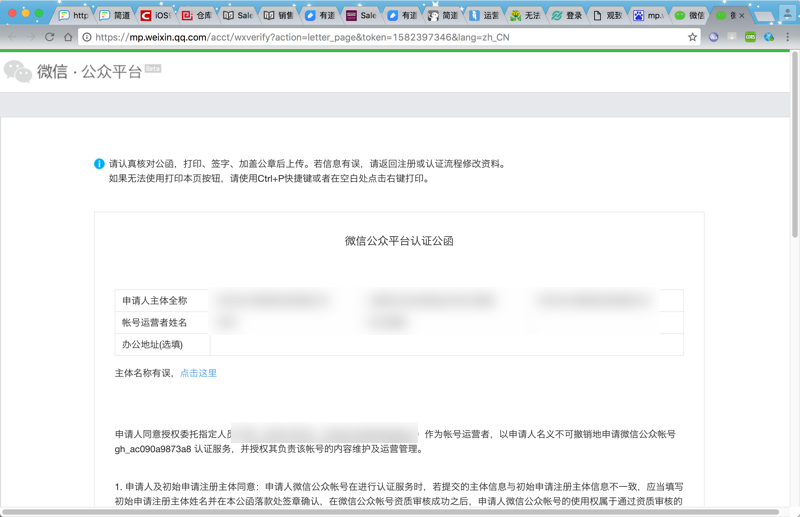The image size is (800, 517).
Task: Switch to the Sale tab with purple icon
Action: coord(361,16)
